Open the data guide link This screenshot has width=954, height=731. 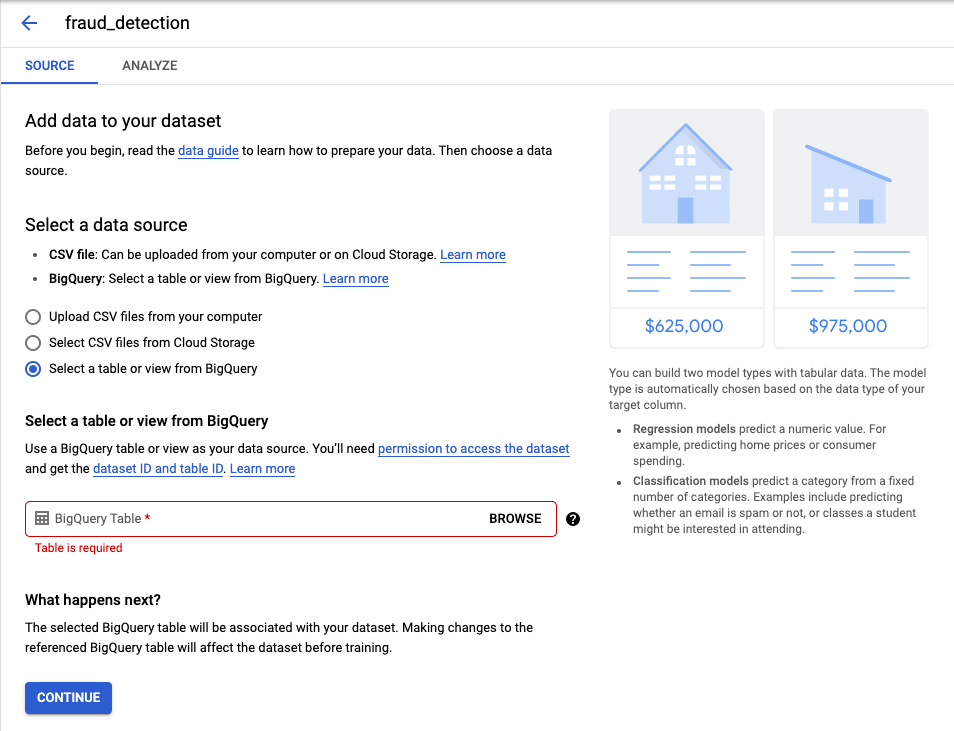click(x=208, y=151)
